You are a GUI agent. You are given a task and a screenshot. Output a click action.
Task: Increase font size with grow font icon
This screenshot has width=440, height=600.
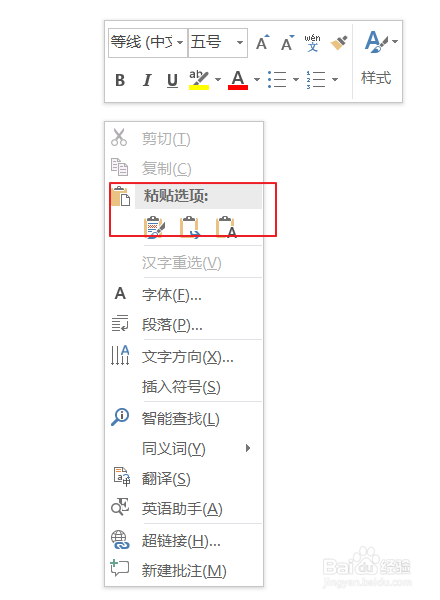click(x=262, y=43)
